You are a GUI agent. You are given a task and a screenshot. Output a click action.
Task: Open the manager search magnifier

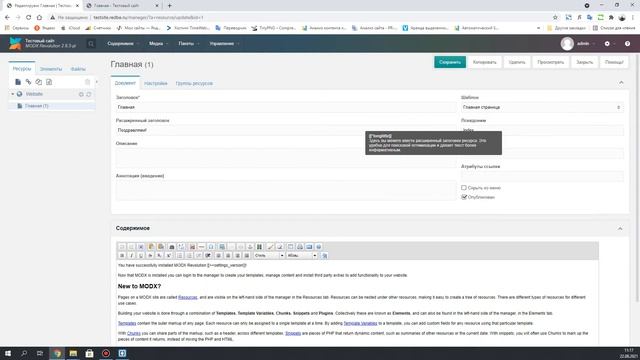click(x=91, y=44)
